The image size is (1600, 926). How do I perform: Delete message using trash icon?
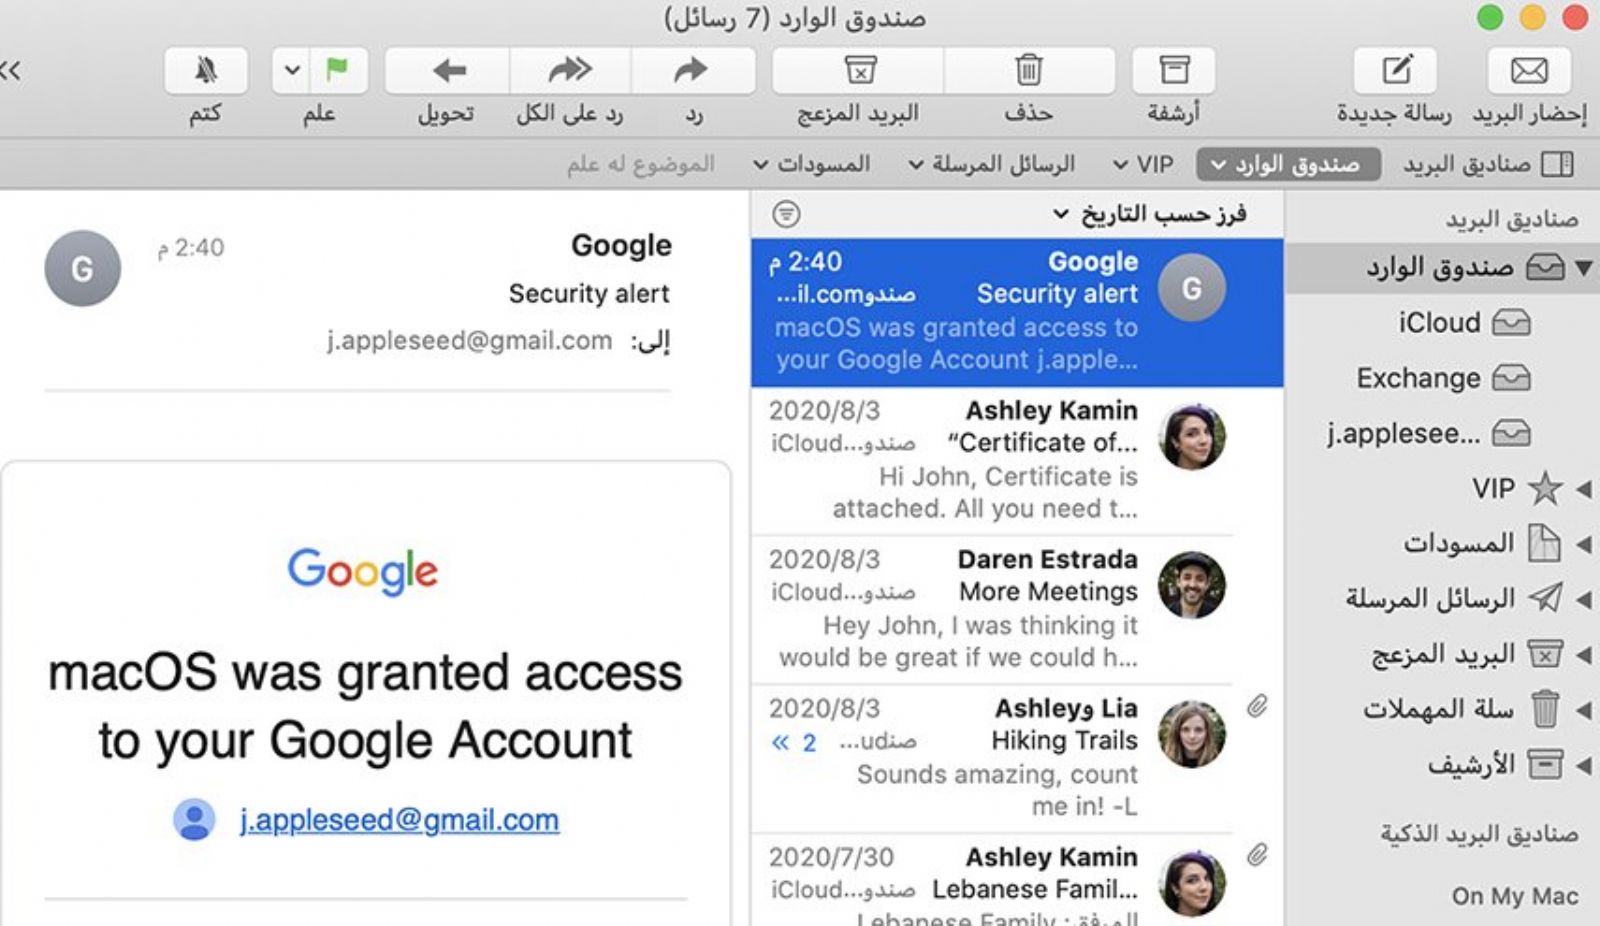[1029, 70]
